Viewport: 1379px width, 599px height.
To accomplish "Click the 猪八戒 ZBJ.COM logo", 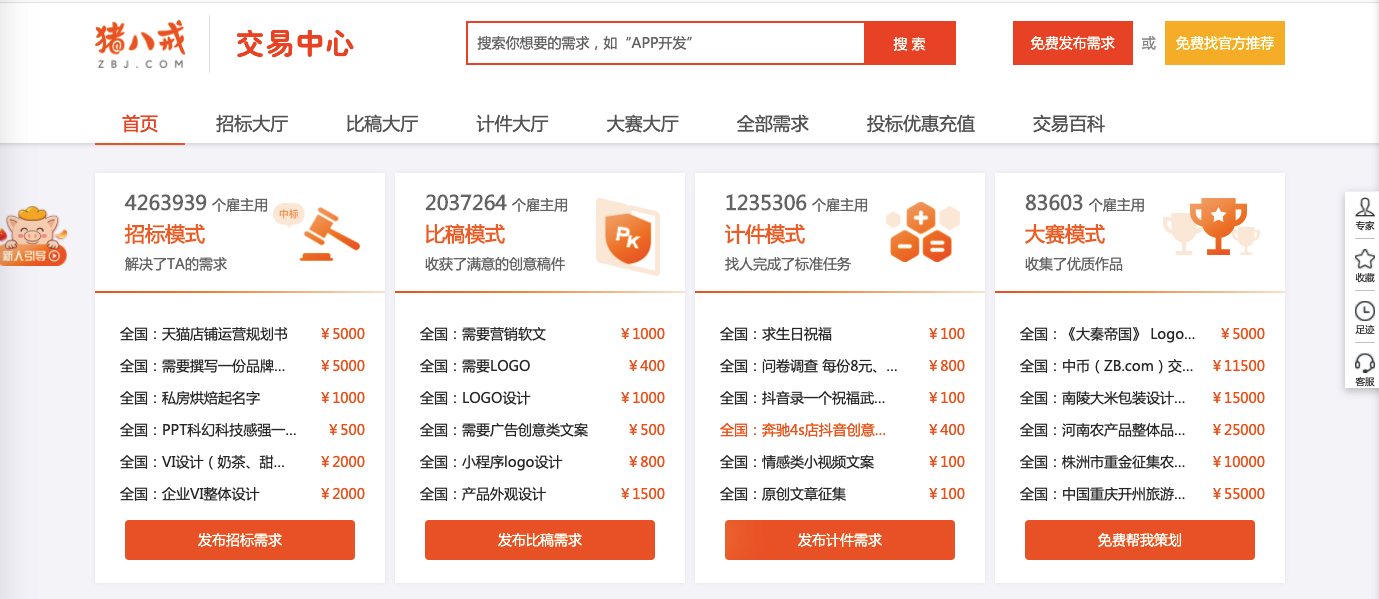I will 140,44.
